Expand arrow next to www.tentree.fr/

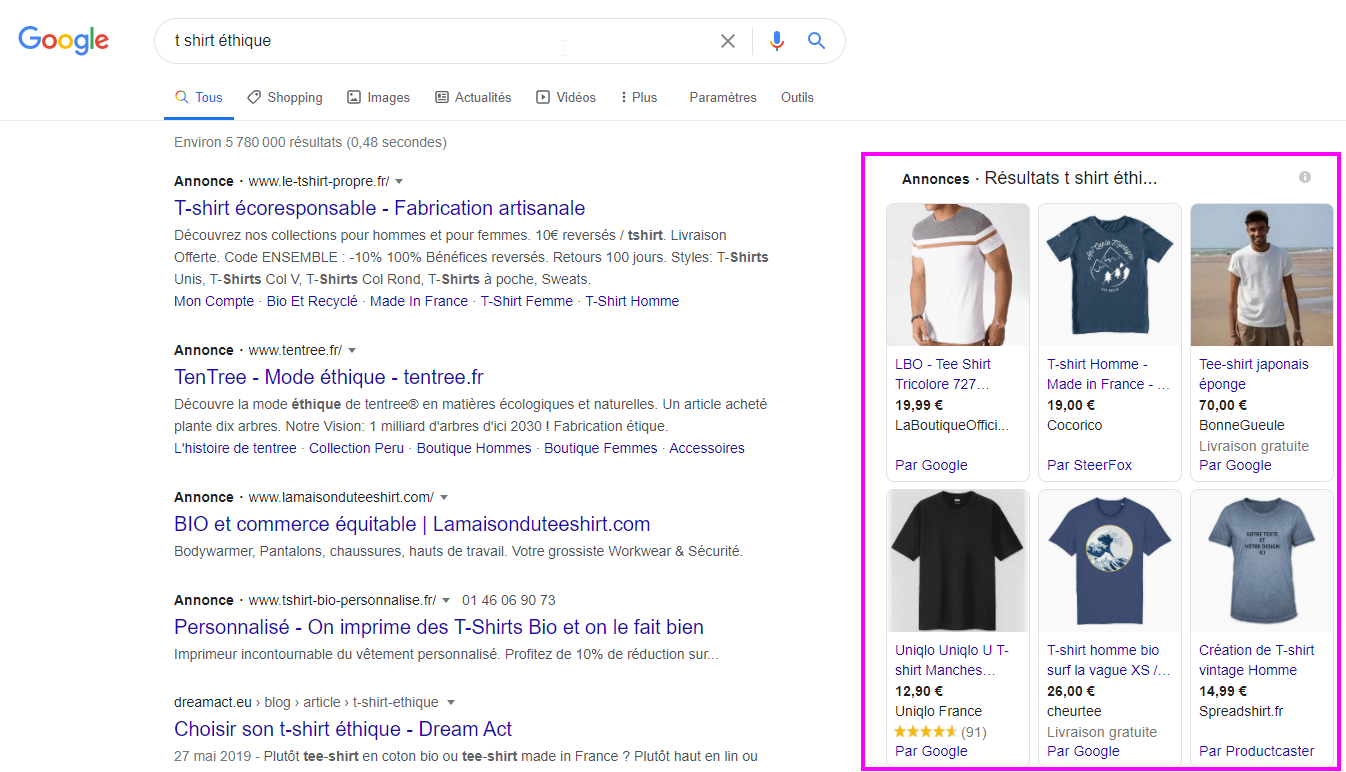pyautogui.click(x=352, y=351)
